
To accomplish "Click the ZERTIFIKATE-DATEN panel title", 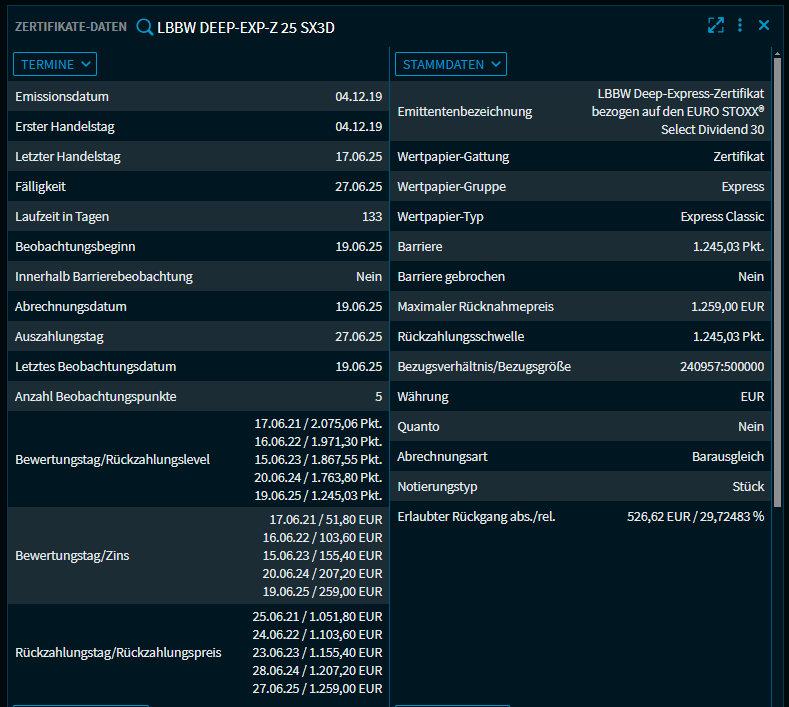I will [x=71, y=27].
